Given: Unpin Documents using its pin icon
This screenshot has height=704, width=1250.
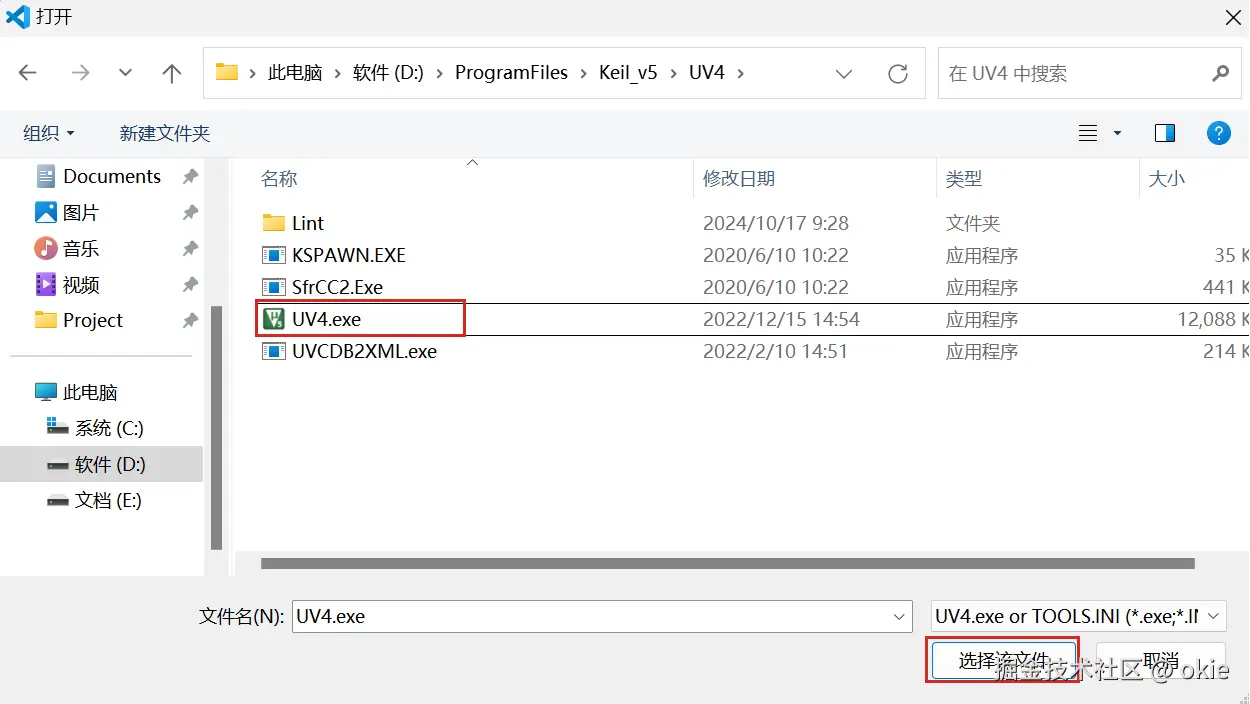Looking at the screenshot, I should point(190,176).
